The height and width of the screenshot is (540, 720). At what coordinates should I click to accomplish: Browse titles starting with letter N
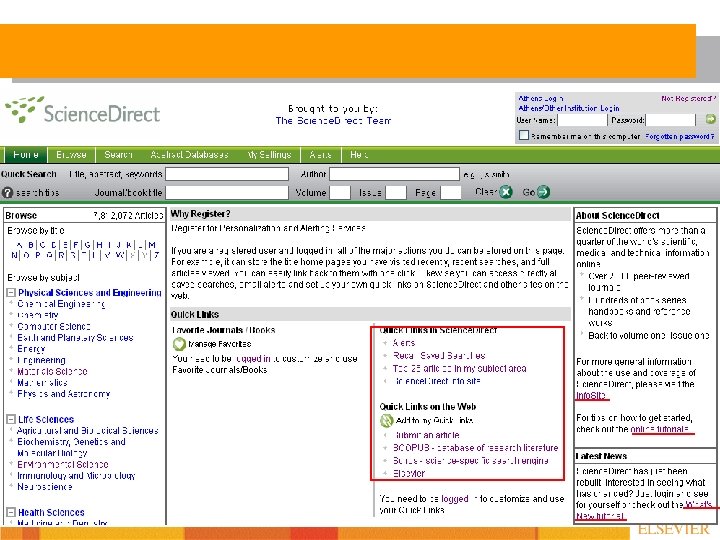pos(14,255)
